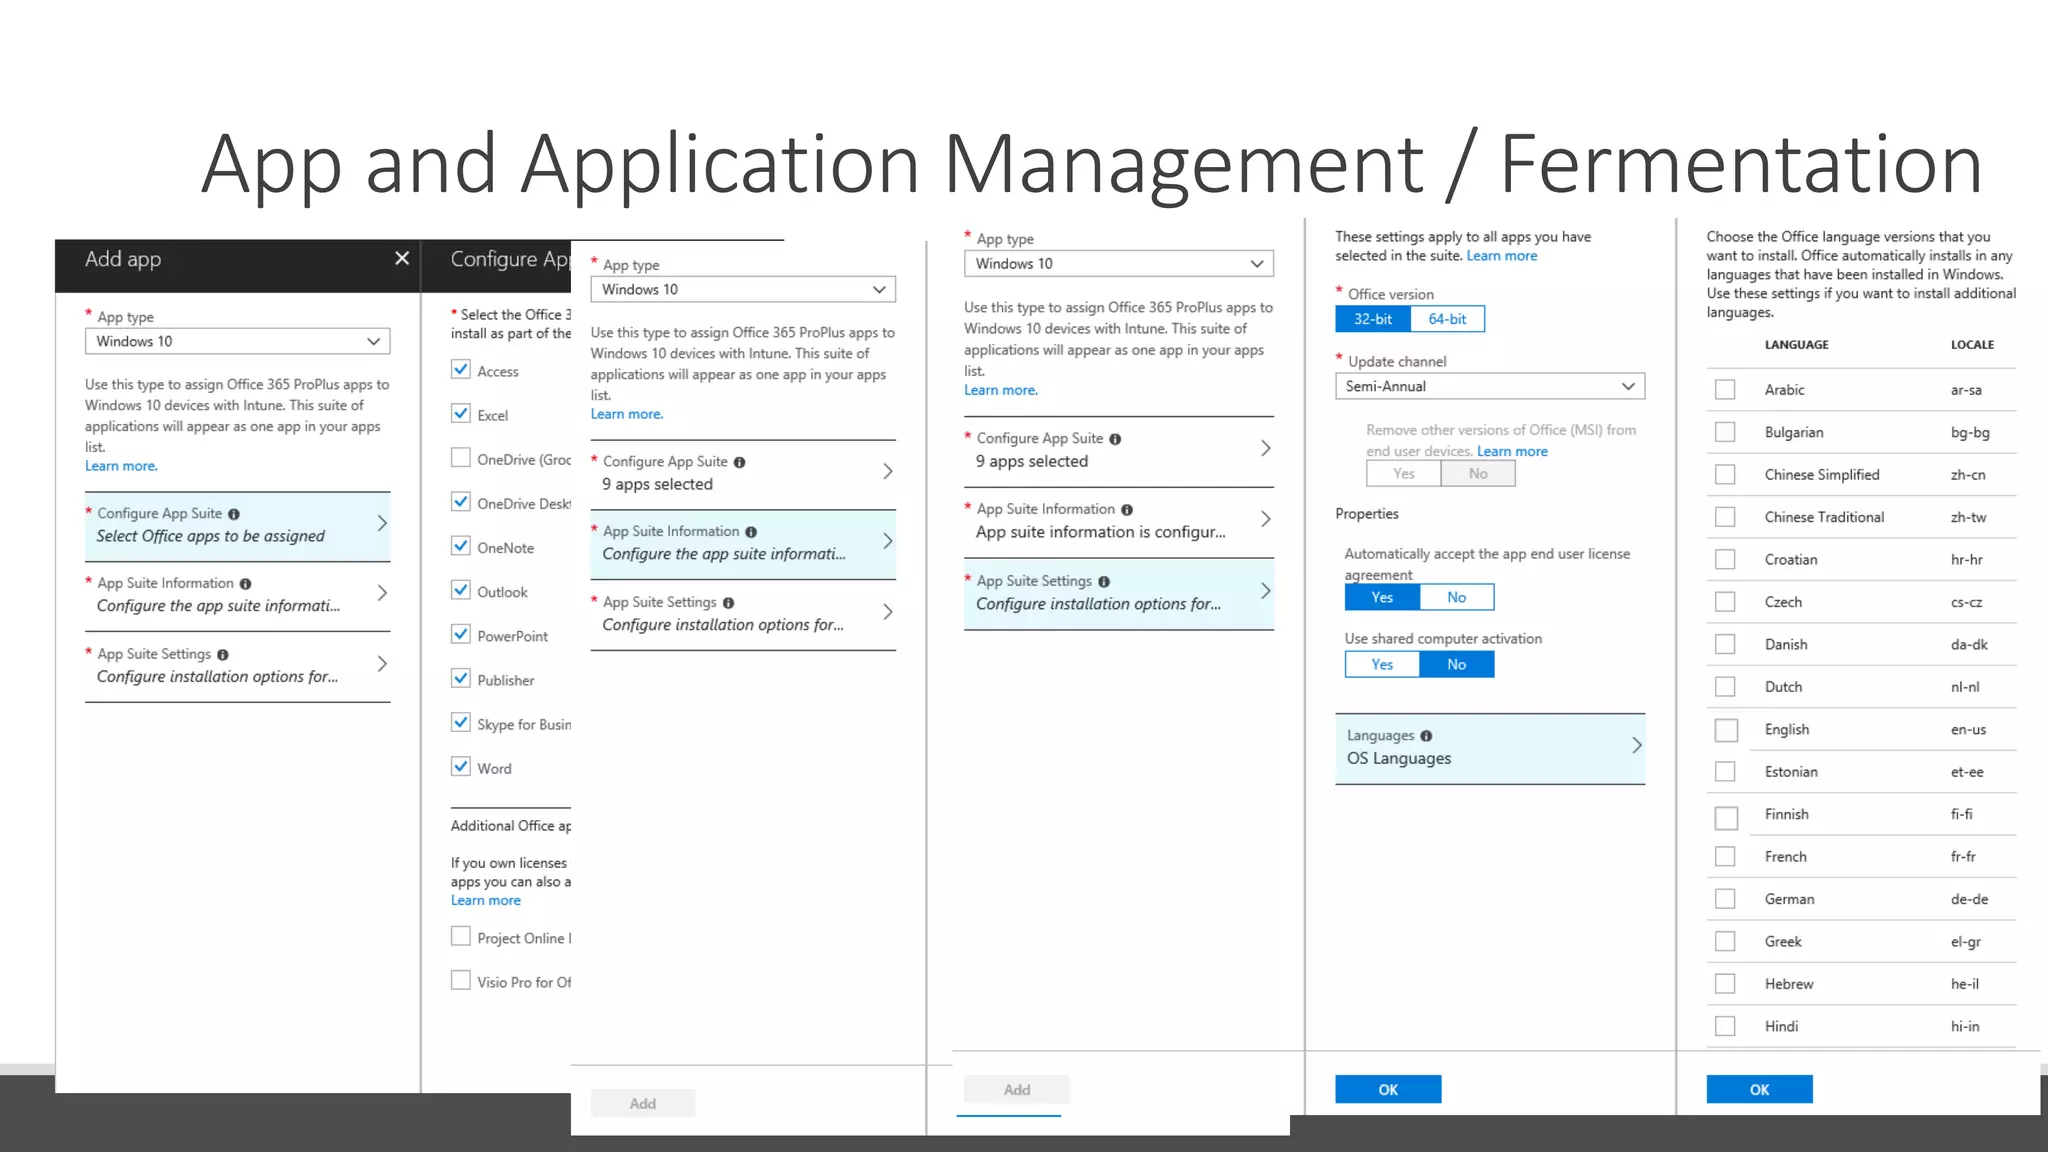Uncheck the OneDrive Desktop checkbox
Image resolution: width=2048 pixels, height=1152 pixels.
(x=461, y=502)
